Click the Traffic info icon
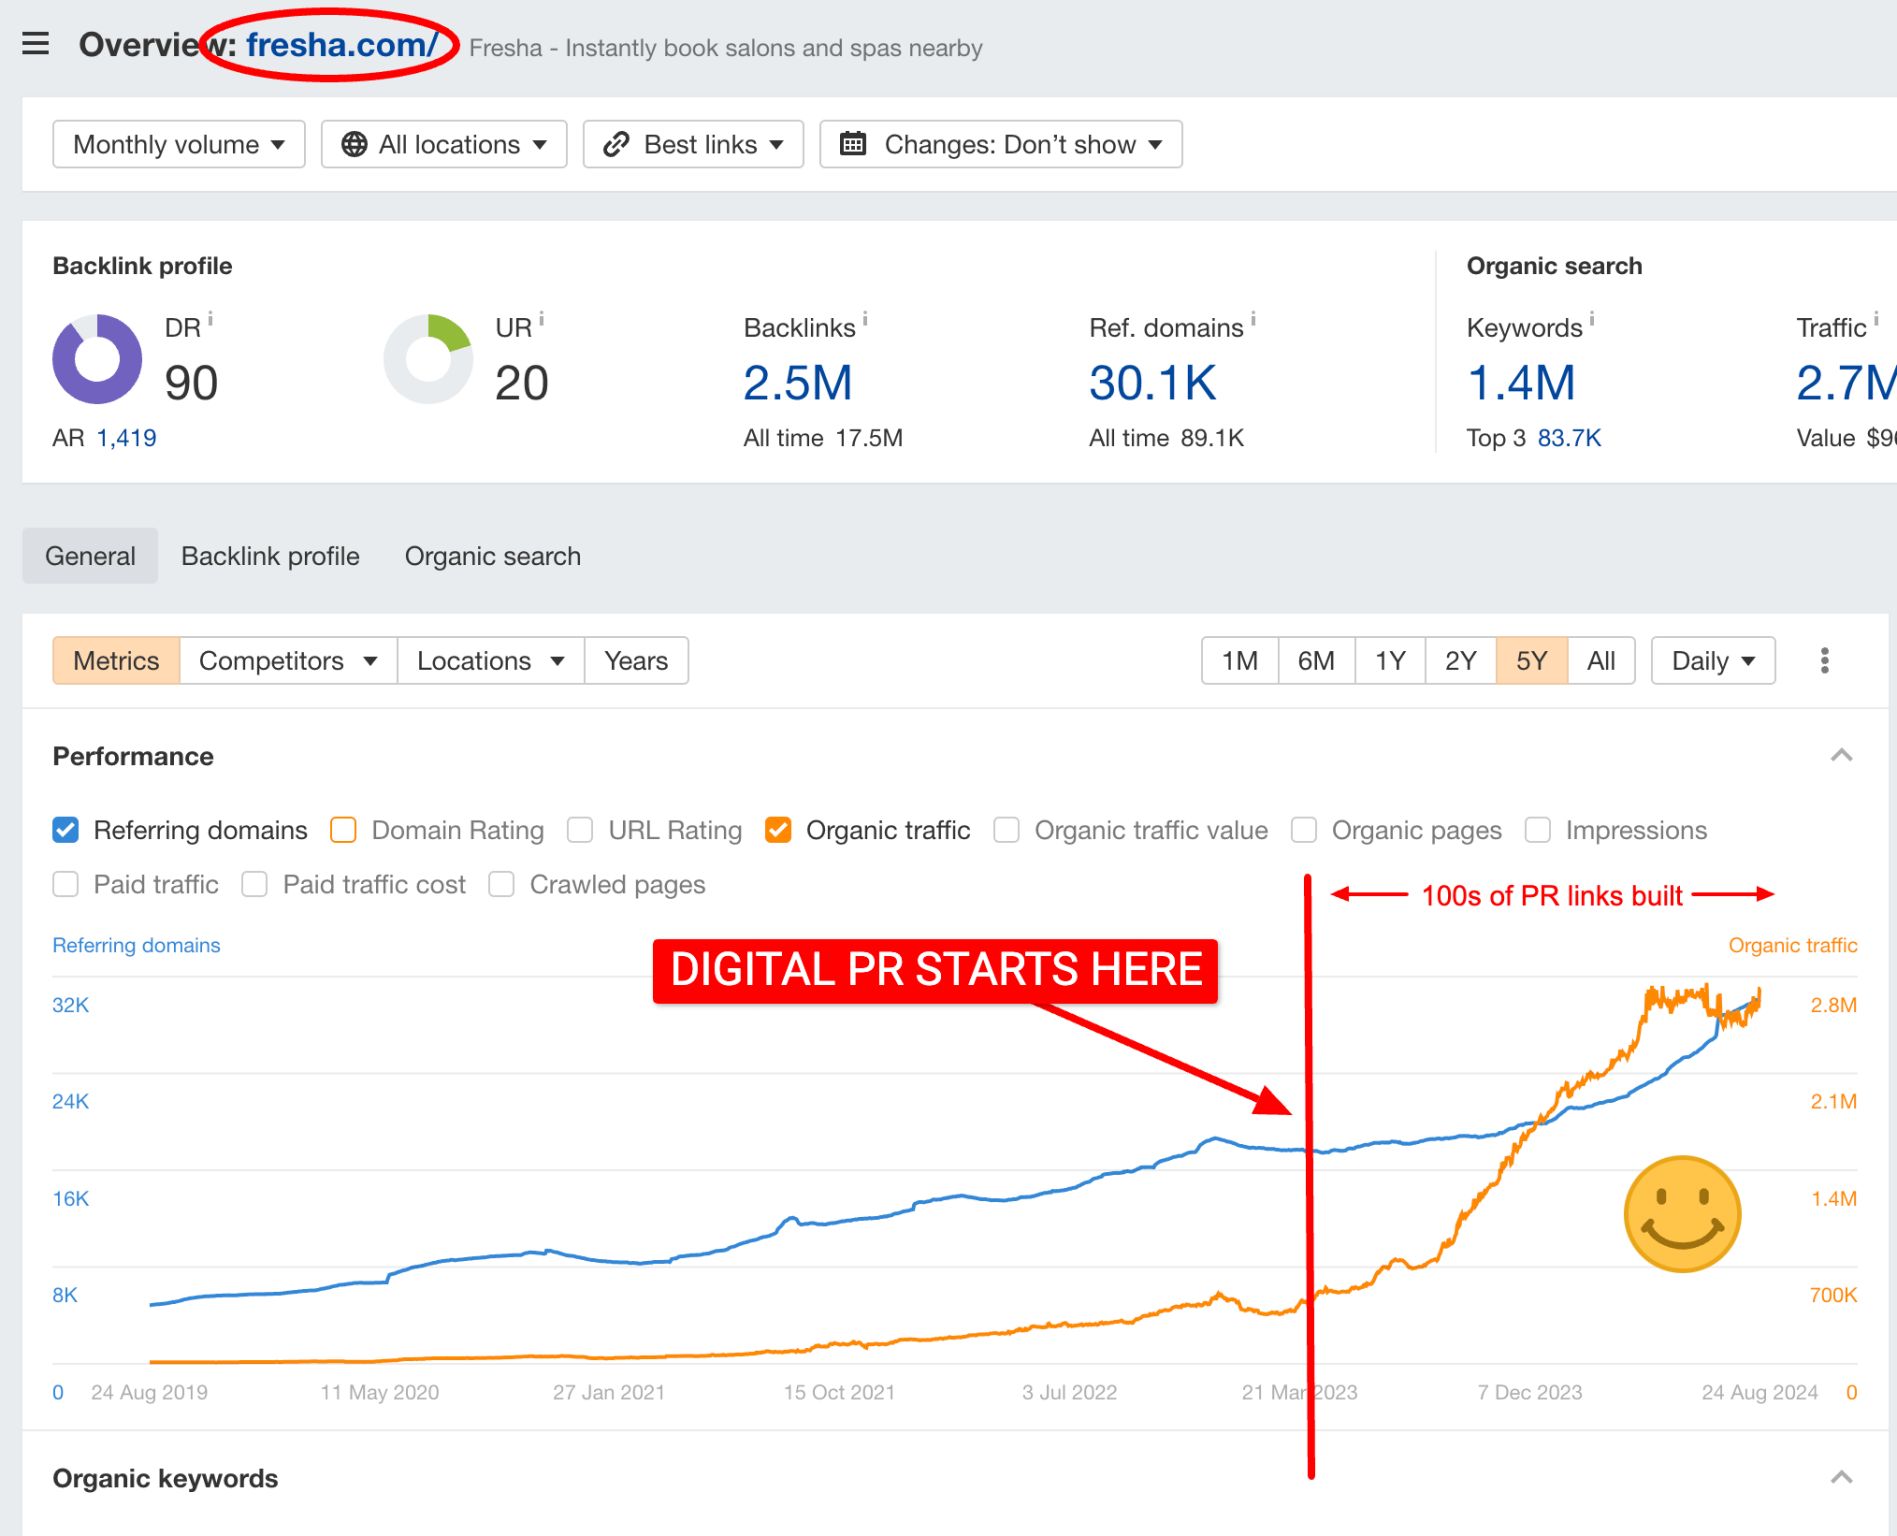This screenshot has height=1536, width=1897. tap(1876, 319)
